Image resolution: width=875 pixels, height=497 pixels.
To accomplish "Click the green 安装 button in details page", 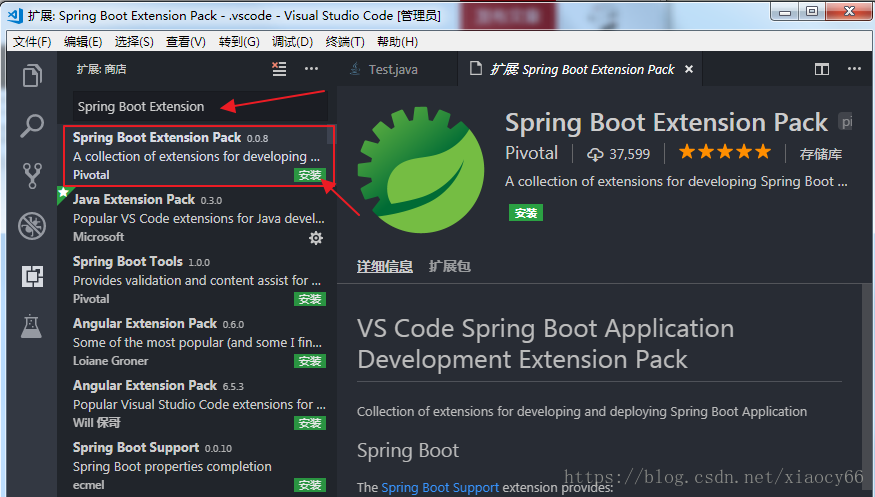I will pos(526,213).
